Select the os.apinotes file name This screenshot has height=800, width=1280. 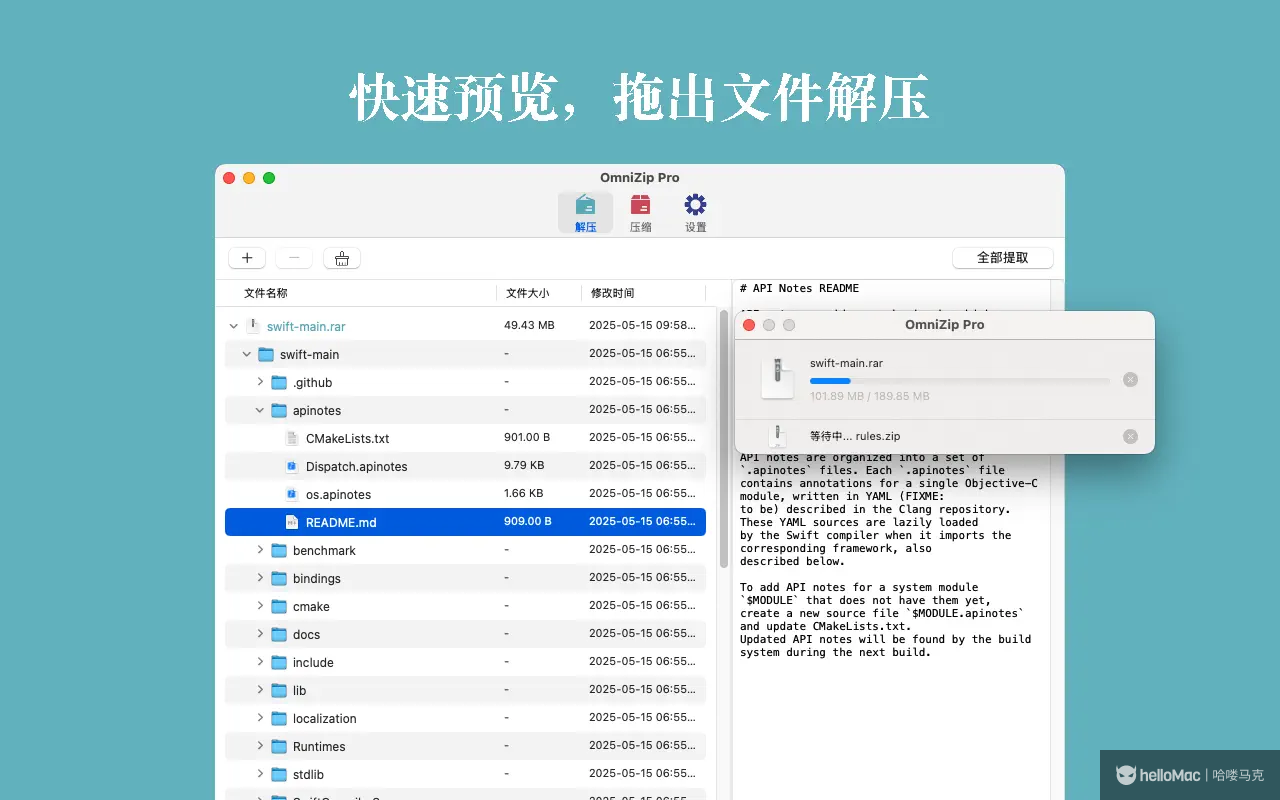pos(339,494)
